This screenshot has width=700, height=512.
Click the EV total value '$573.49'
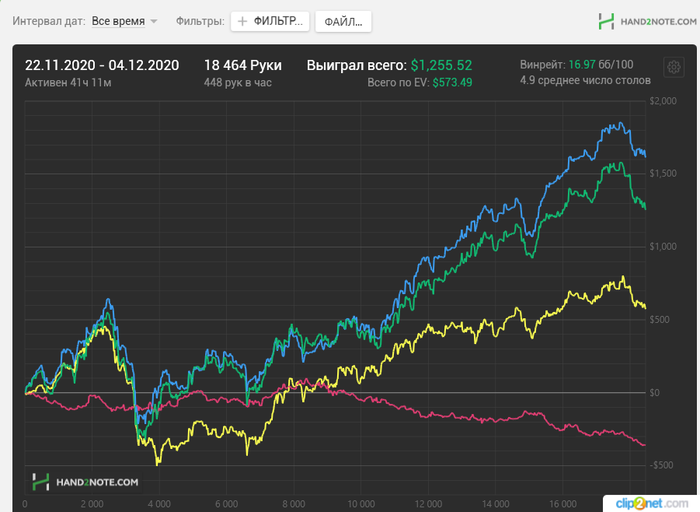452,83
